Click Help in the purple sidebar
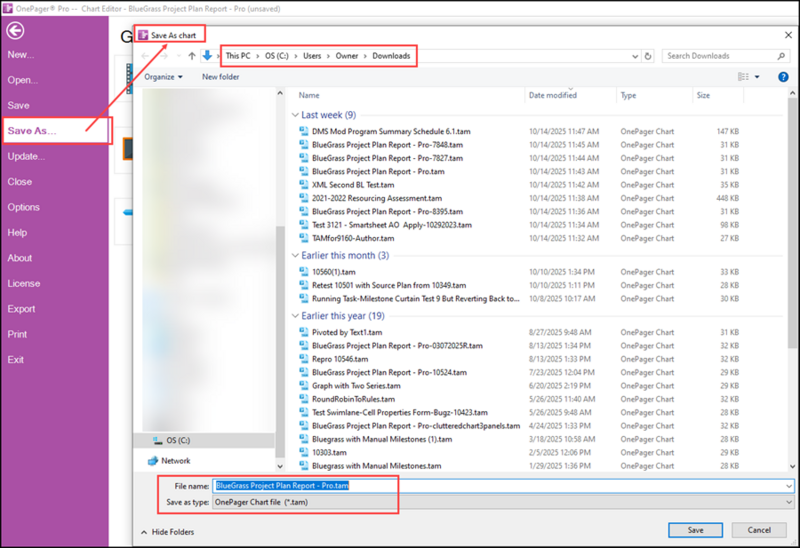 pyautogui.click(x=17, y=233)
